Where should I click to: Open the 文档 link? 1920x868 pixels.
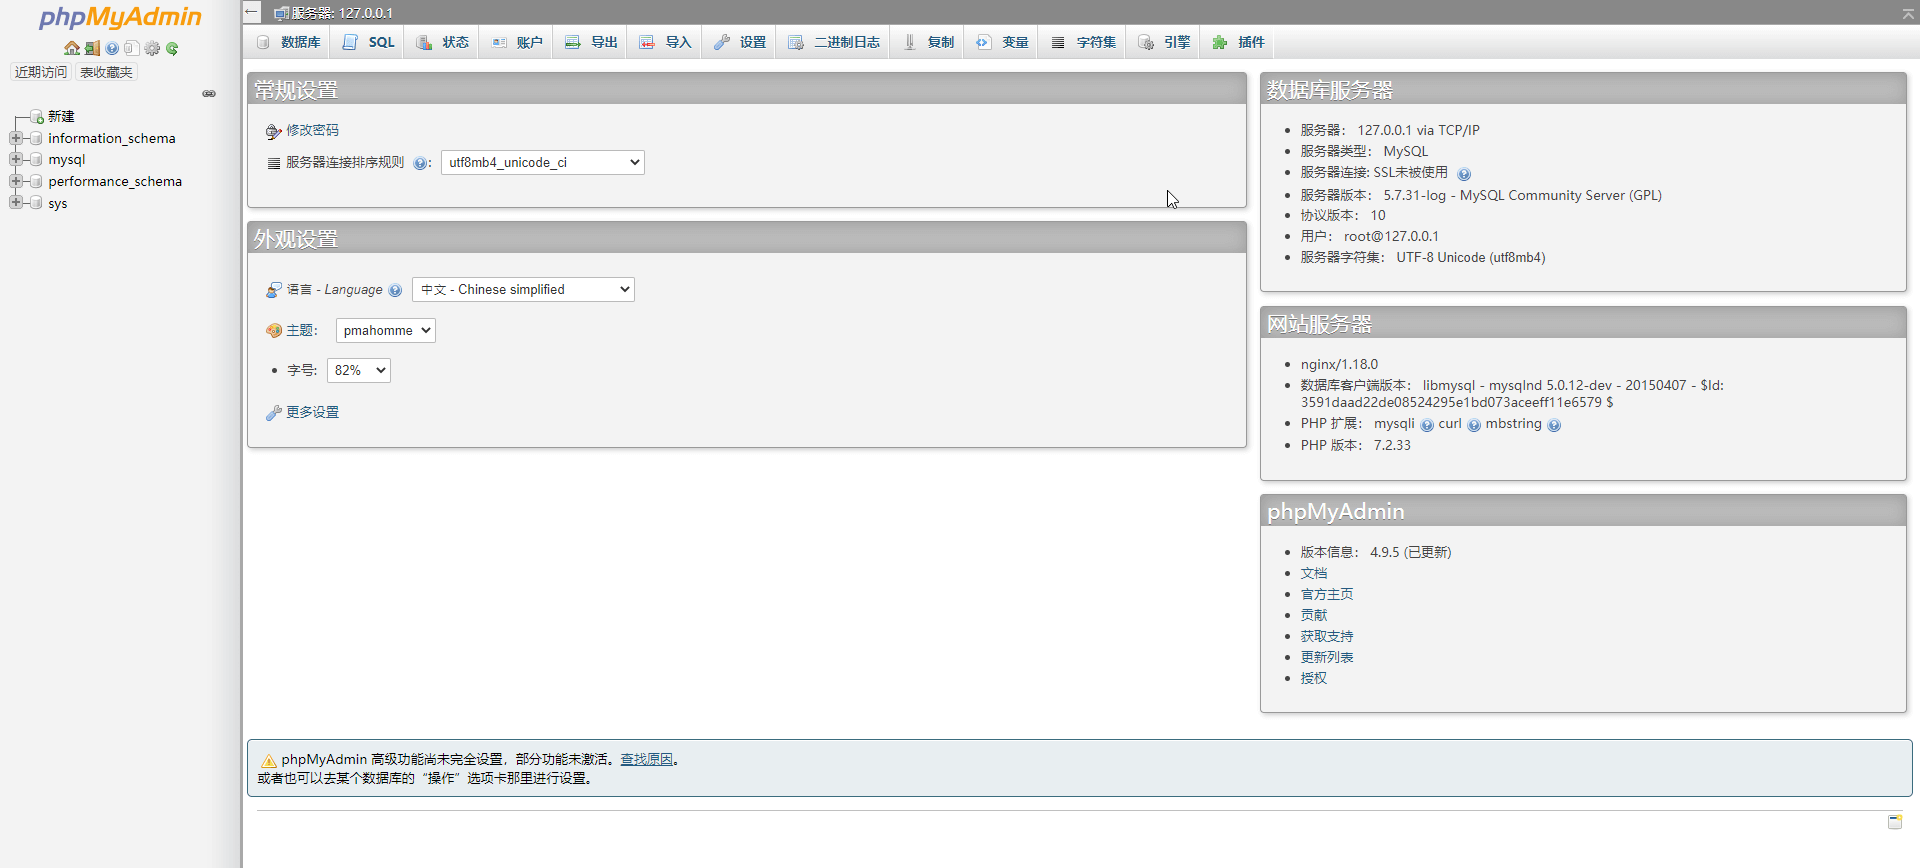(1314, 573)
